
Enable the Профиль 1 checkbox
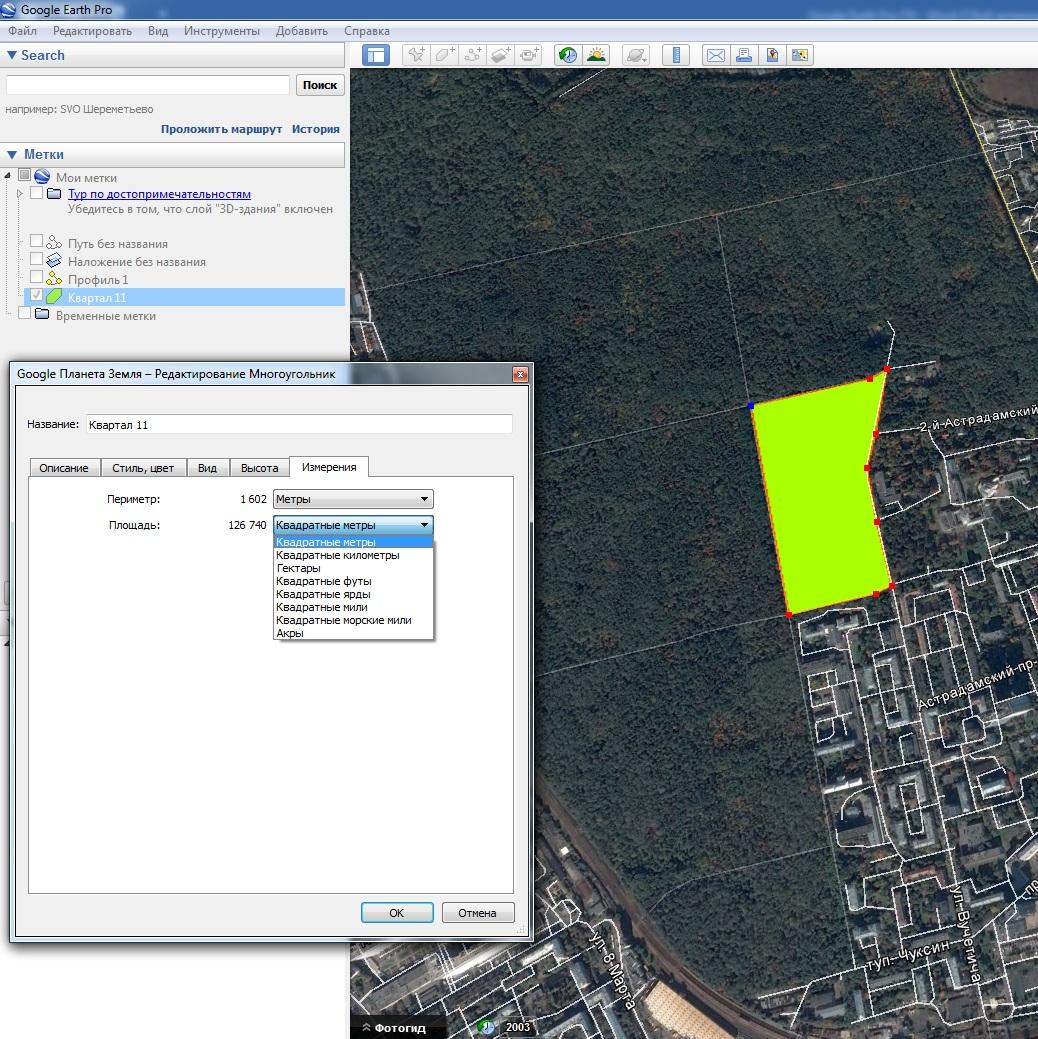coord(37,278)
